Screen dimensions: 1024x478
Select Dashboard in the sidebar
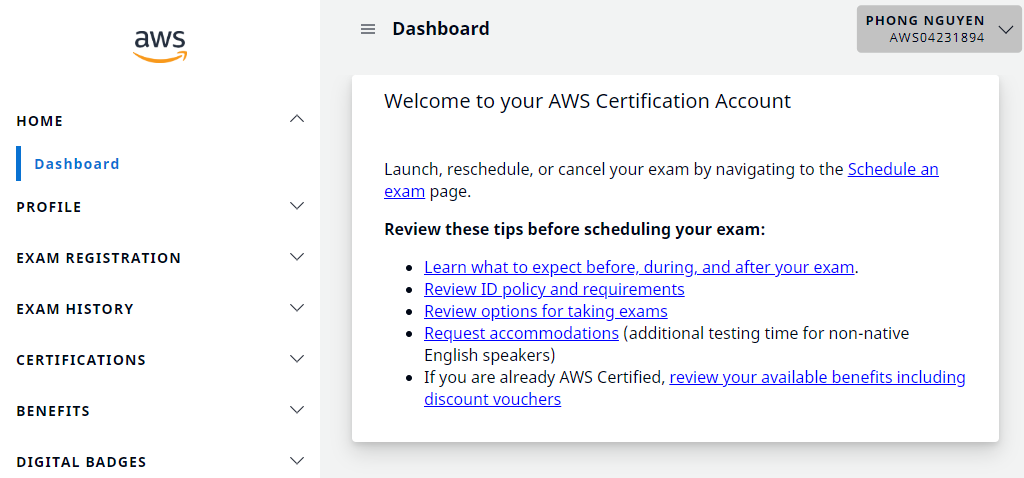point(77,164)
